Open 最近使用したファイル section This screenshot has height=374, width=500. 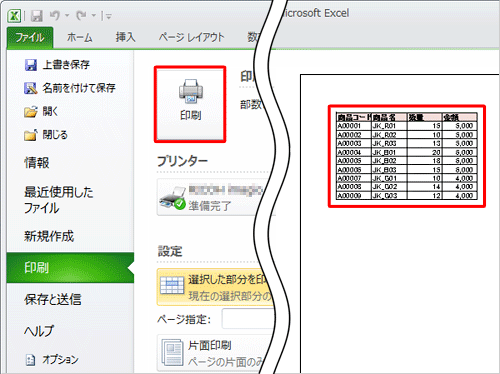59,200
